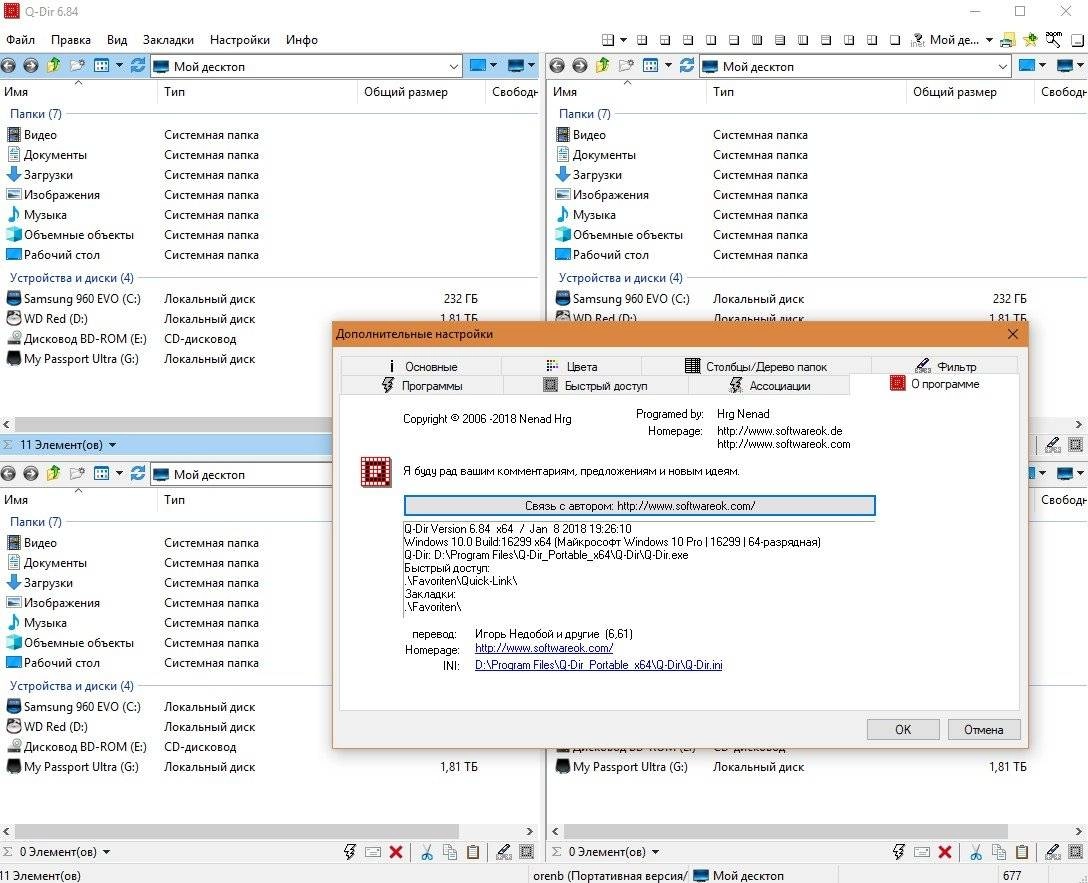Switch to Столбцы/Дерево папок tab
Screen dimensions: 1088x883
pos(756,366)
